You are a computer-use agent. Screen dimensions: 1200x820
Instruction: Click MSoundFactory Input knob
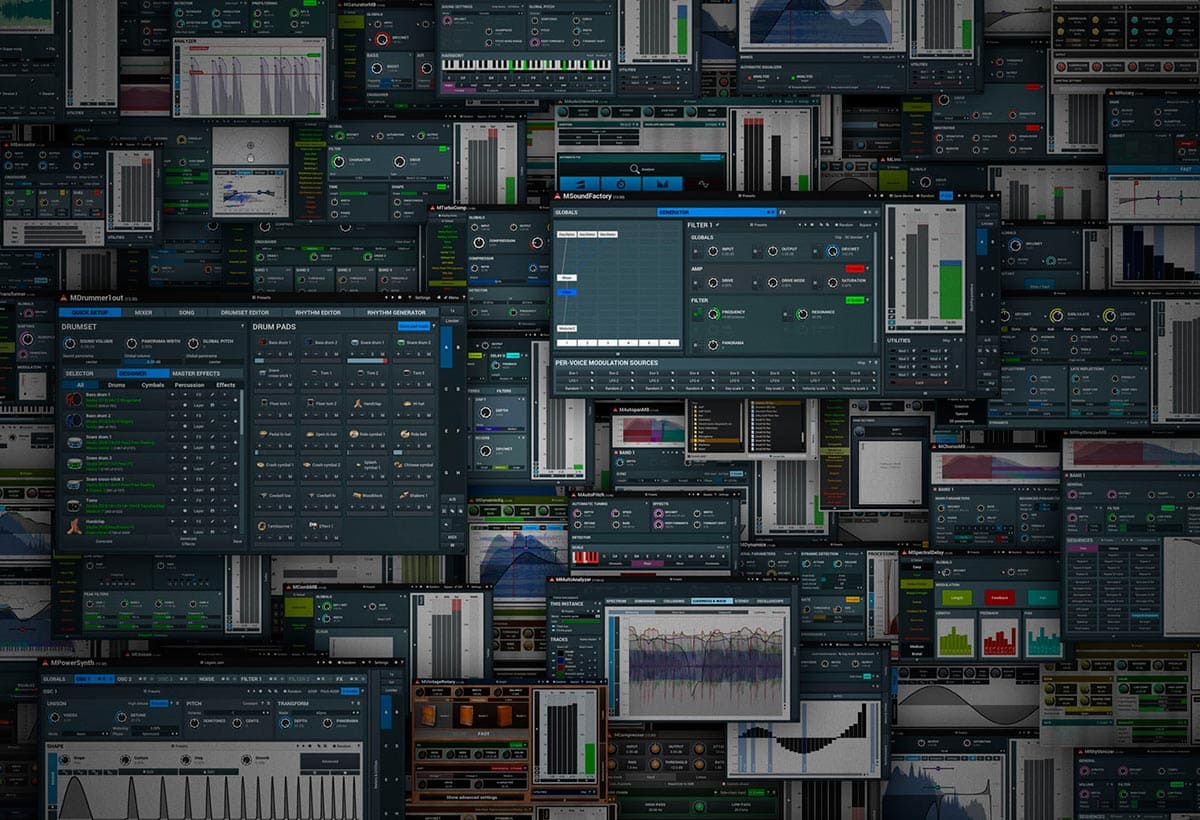click(x=713, y=251)
